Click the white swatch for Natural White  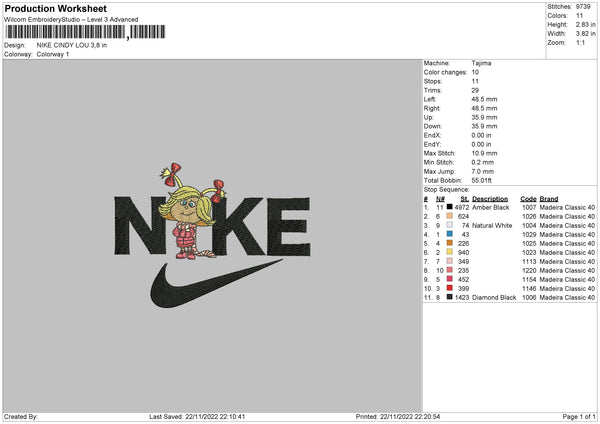[x=449, y=225]
